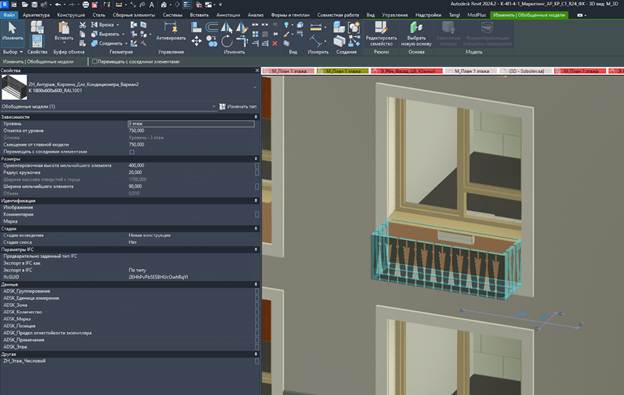Click the red Delete X icon
This screenshot has height=395, width=624.
275,43
